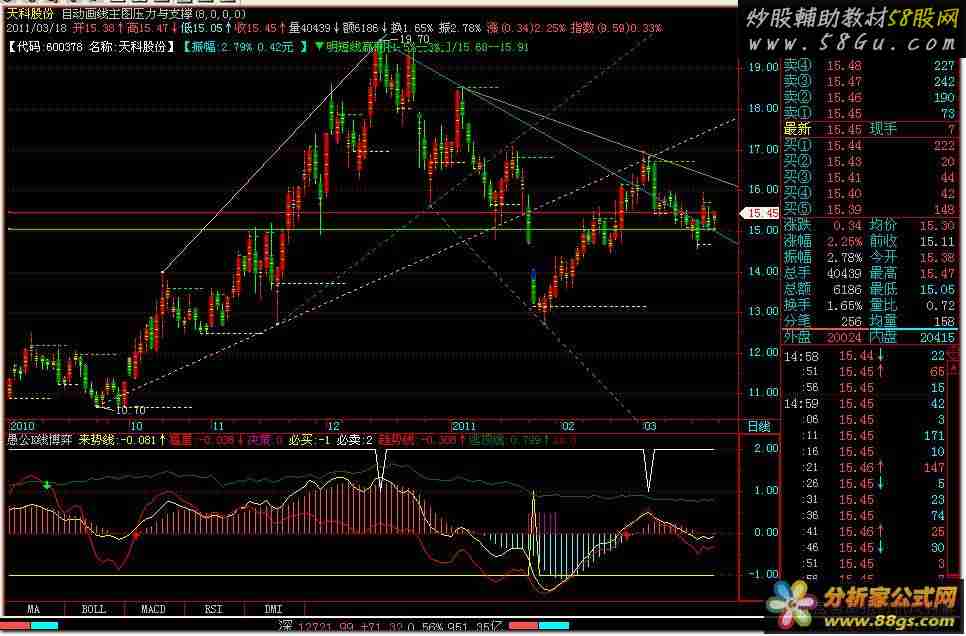Switch to the BOLL indicator tab

(x=94, y=609)
